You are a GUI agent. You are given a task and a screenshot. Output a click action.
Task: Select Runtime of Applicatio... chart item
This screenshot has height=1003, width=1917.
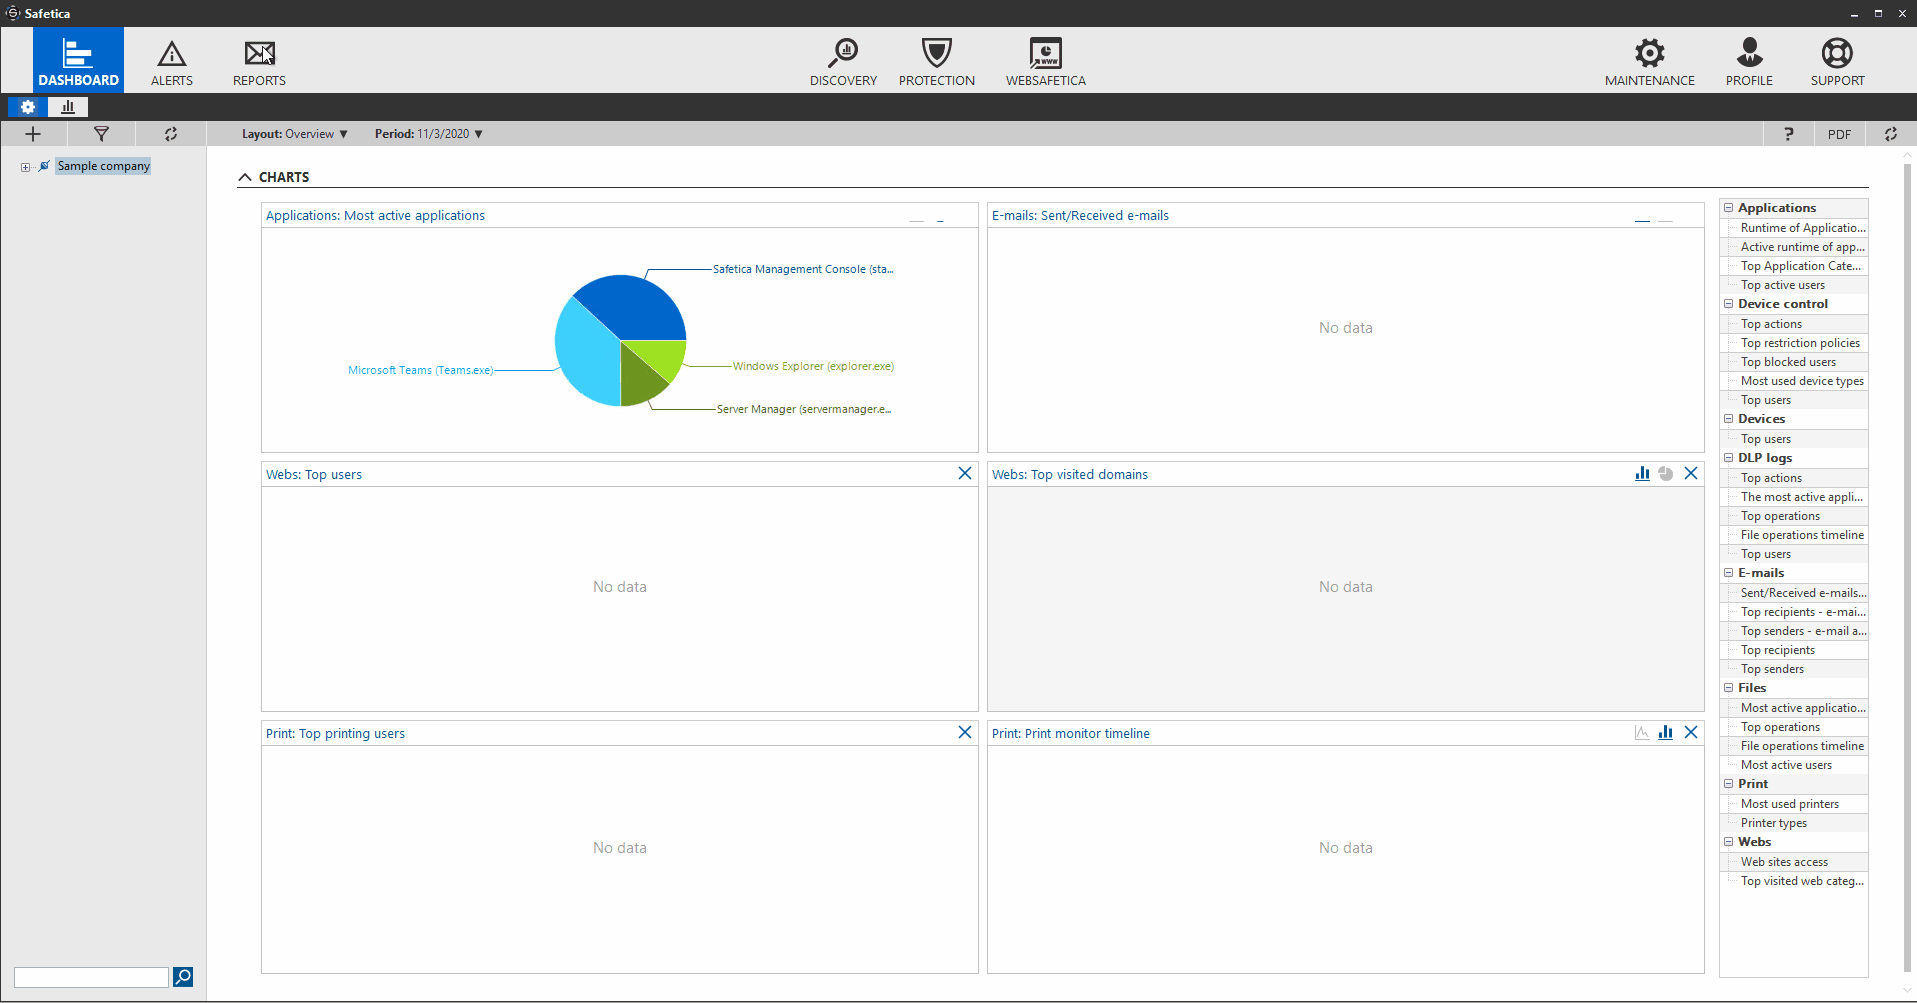point(1802,228)
